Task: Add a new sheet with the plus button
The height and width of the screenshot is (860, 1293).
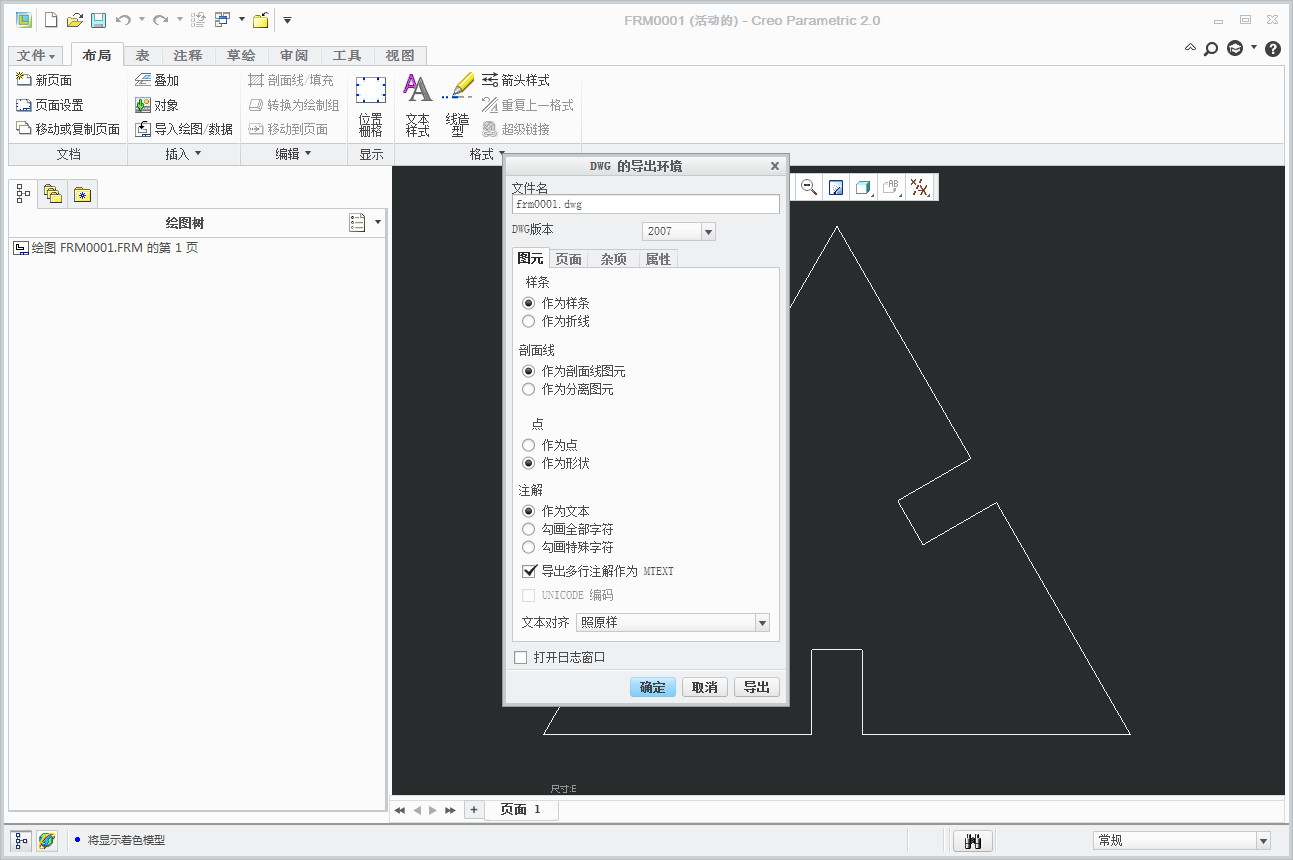Action: (473, 810)
